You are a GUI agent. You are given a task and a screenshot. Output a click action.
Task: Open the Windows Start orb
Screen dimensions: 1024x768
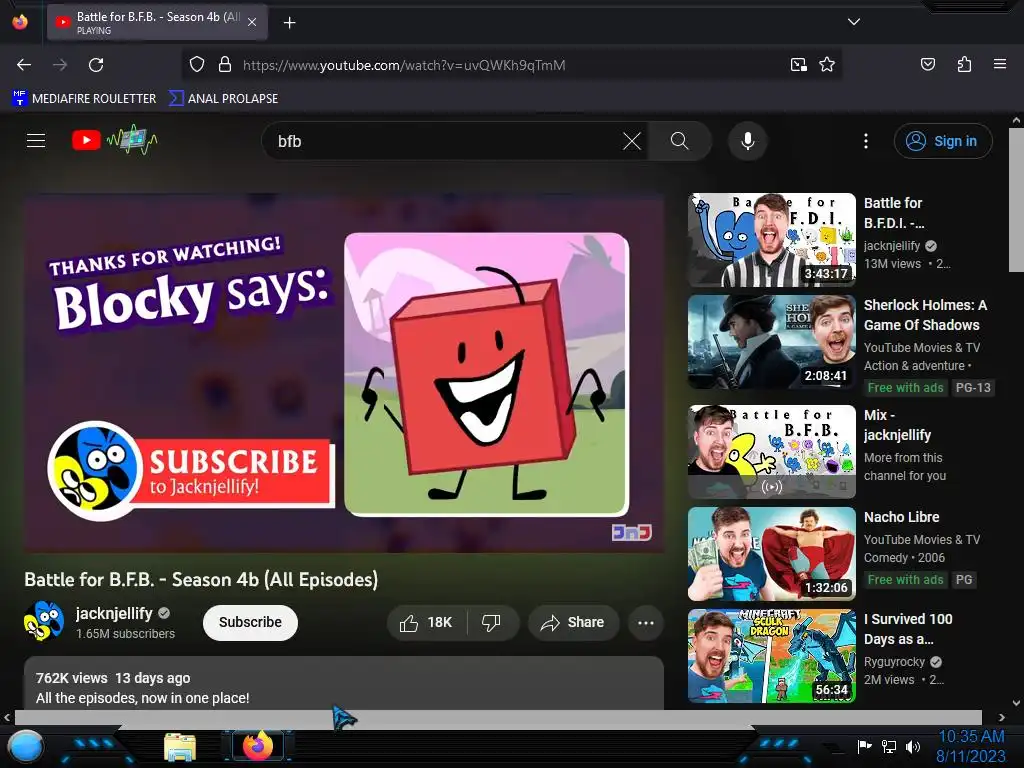[25, 748]
